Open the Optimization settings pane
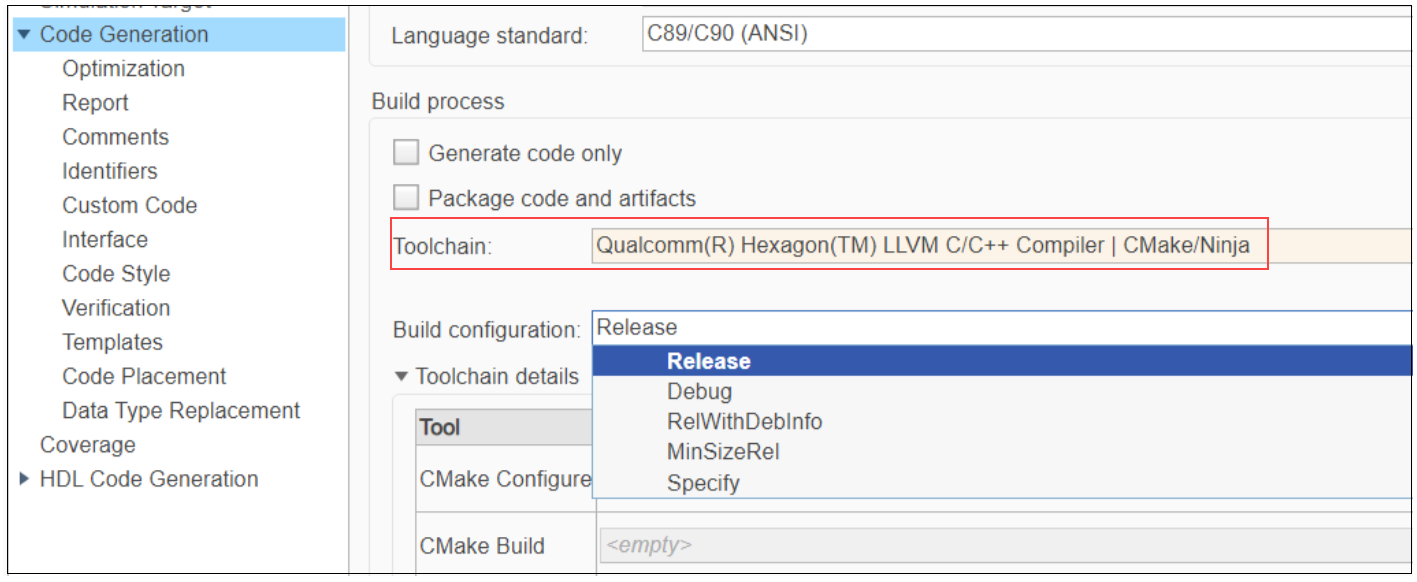1417x582 pixels. coord(123,69)
